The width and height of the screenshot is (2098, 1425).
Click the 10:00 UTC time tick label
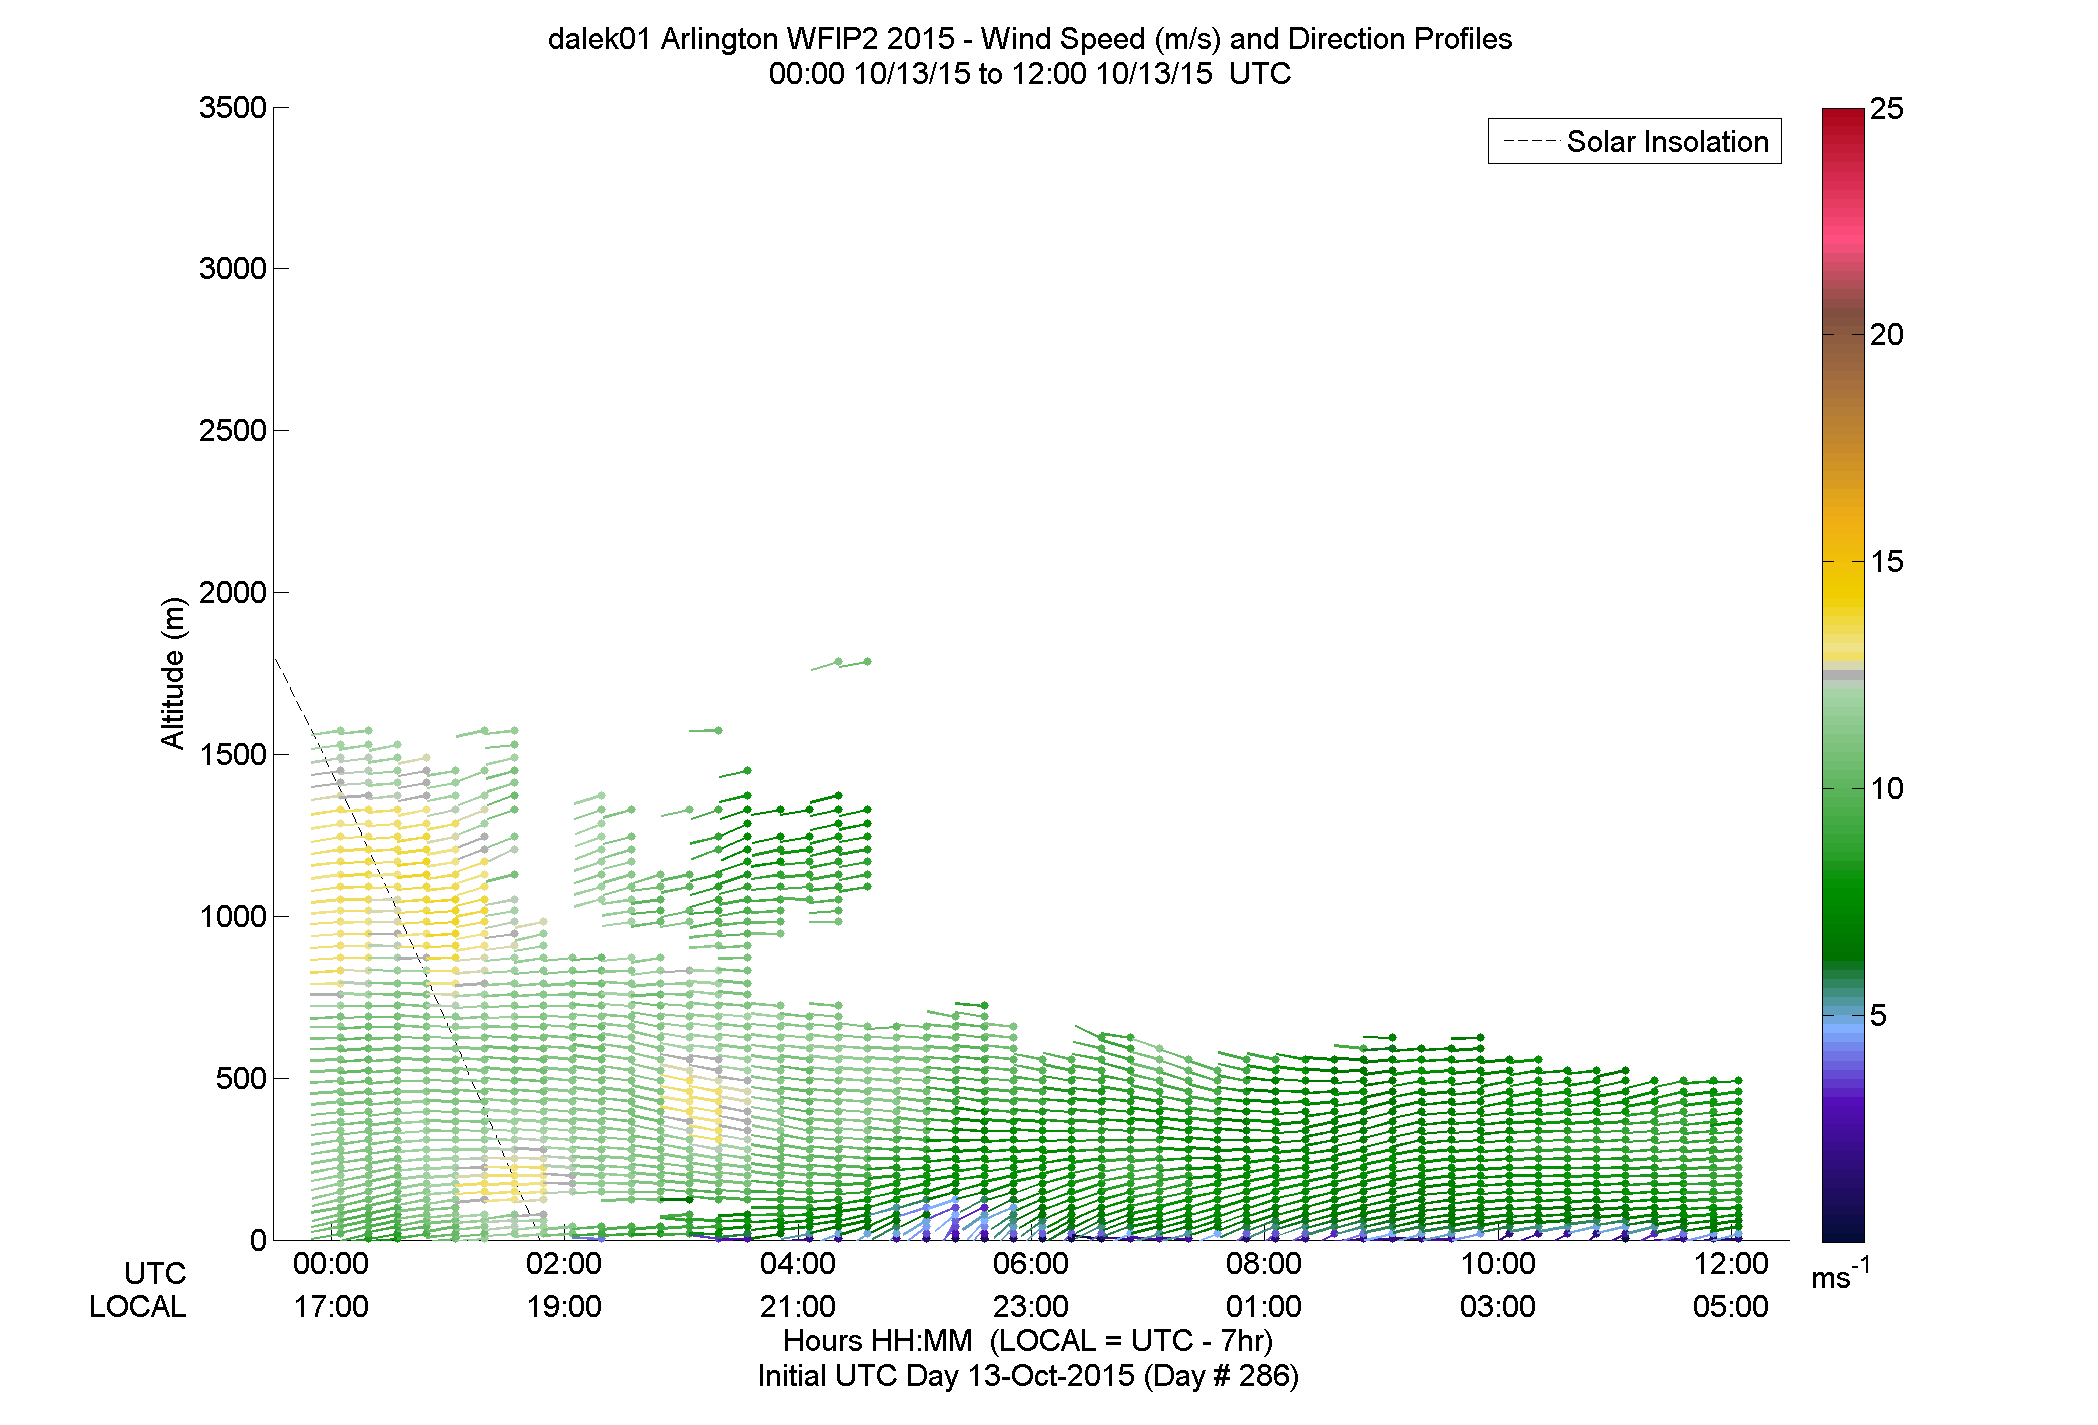click(1498, 1264)
